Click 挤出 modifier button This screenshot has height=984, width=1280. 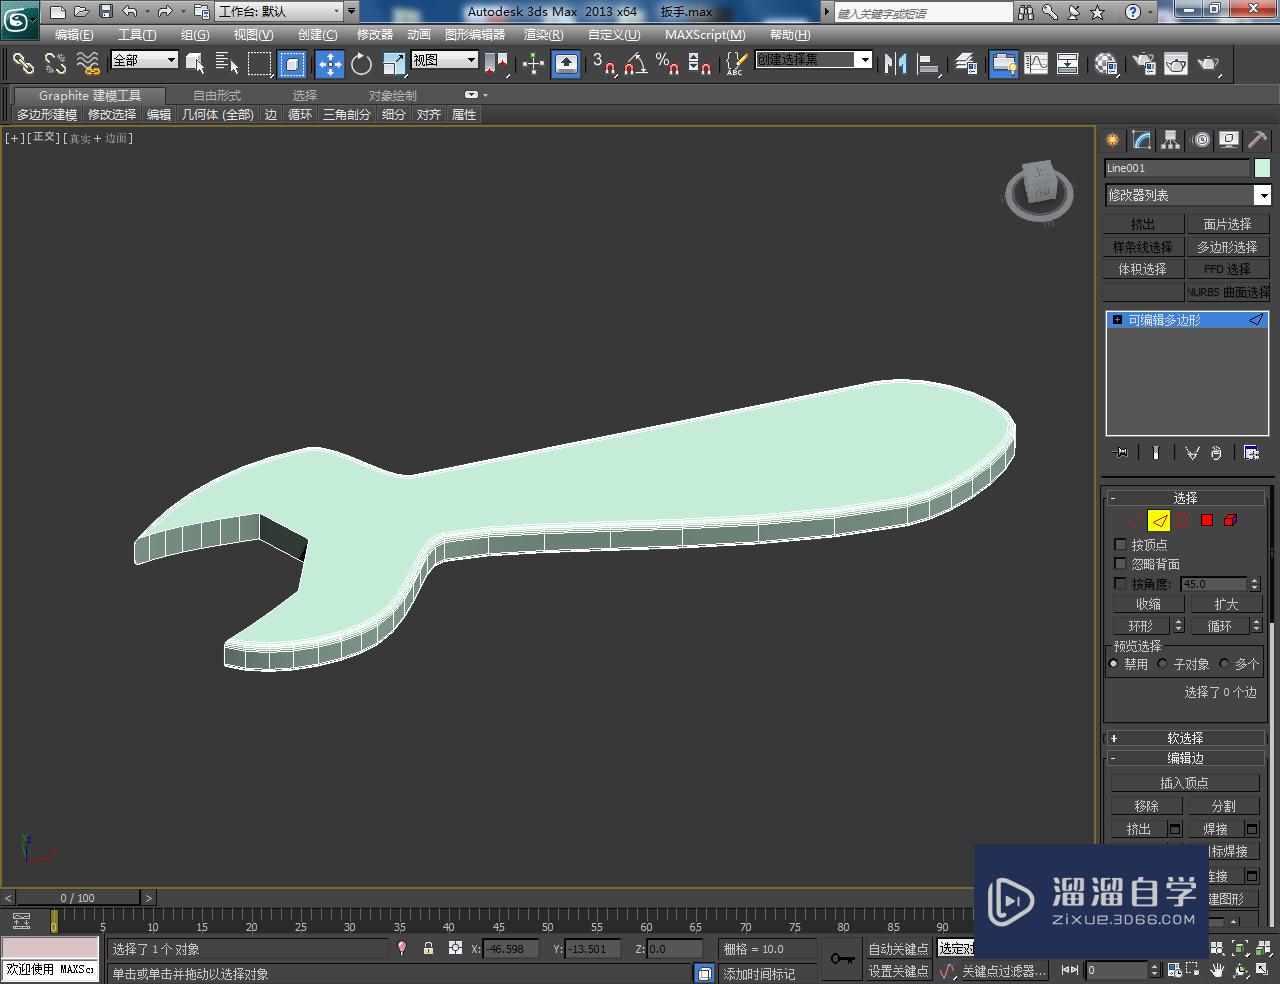tap(1142, 224)
